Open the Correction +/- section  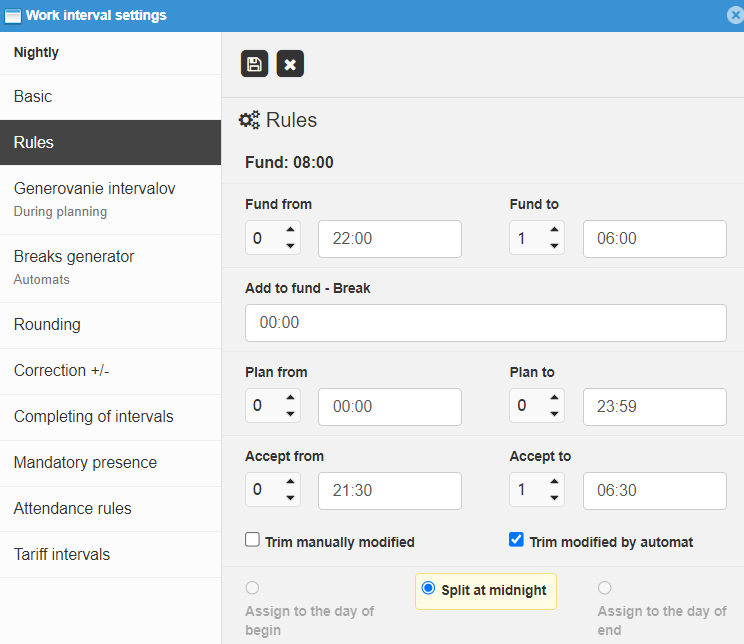[111, 371]
